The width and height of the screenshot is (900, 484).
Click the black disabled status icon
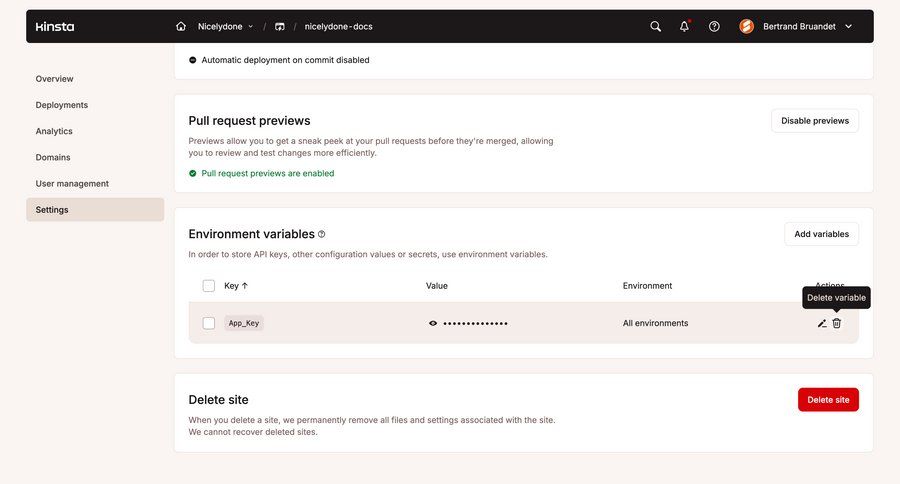tap(193, 60)
